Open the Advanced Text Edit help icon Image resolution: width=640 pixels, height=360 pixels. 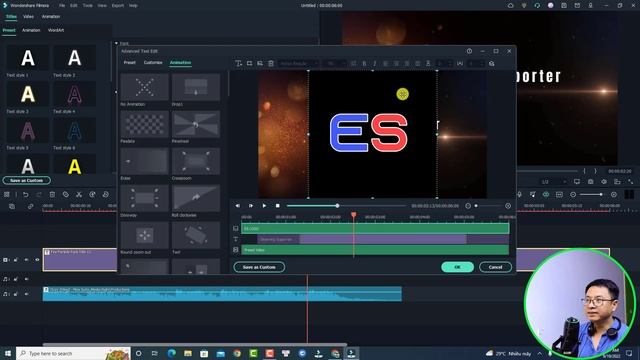click(469, 51)
